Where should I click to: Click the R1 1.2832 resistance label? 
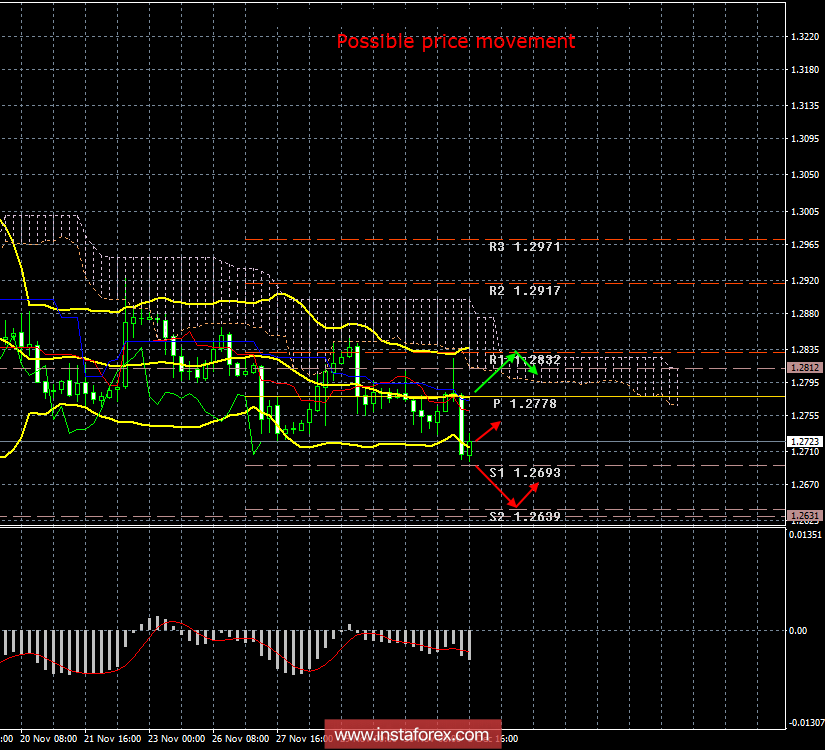tap(525, 359)
